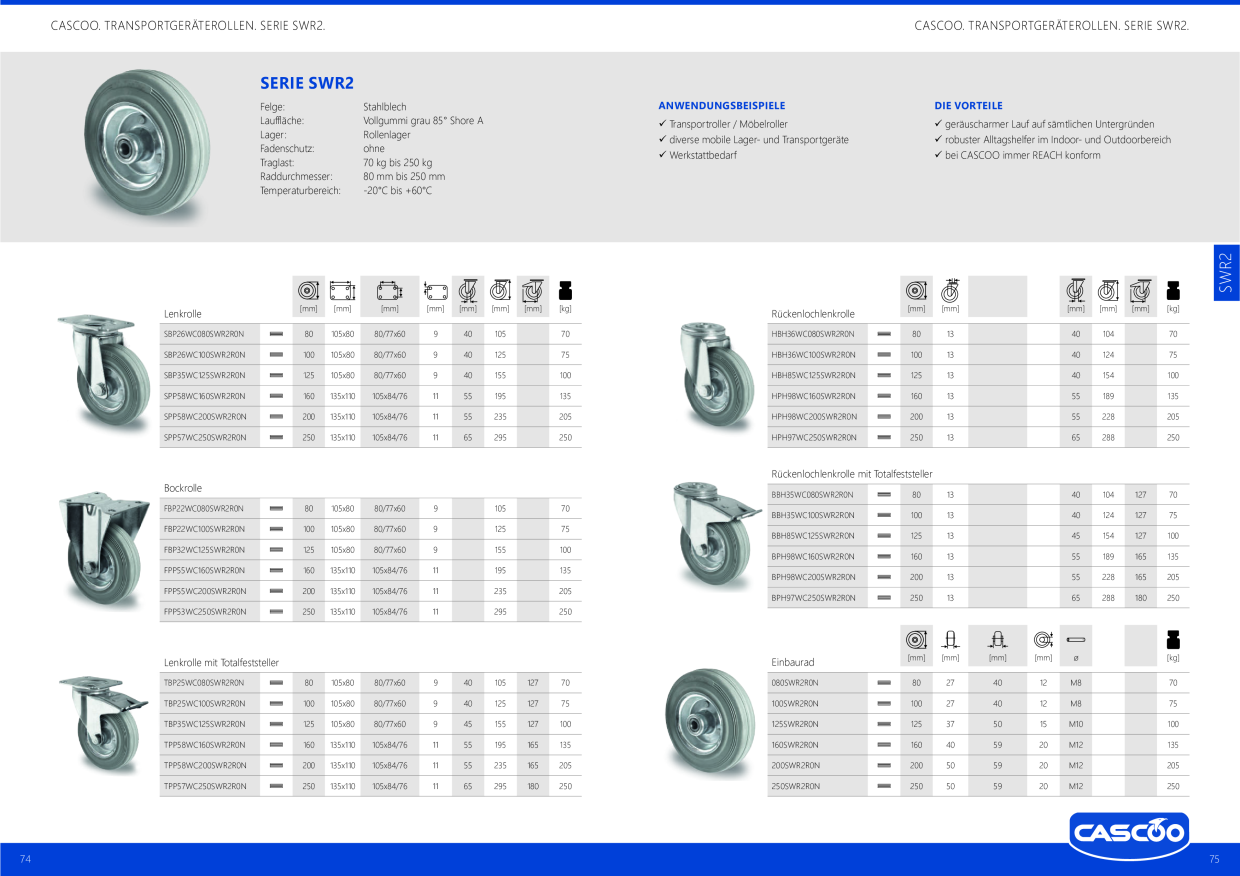Screen dimensions: 1240x876
Task: Click the wheel diameter icon above the Rückenlochlenkrolle table
Action: pyautogui.click(x=916, y=290)
